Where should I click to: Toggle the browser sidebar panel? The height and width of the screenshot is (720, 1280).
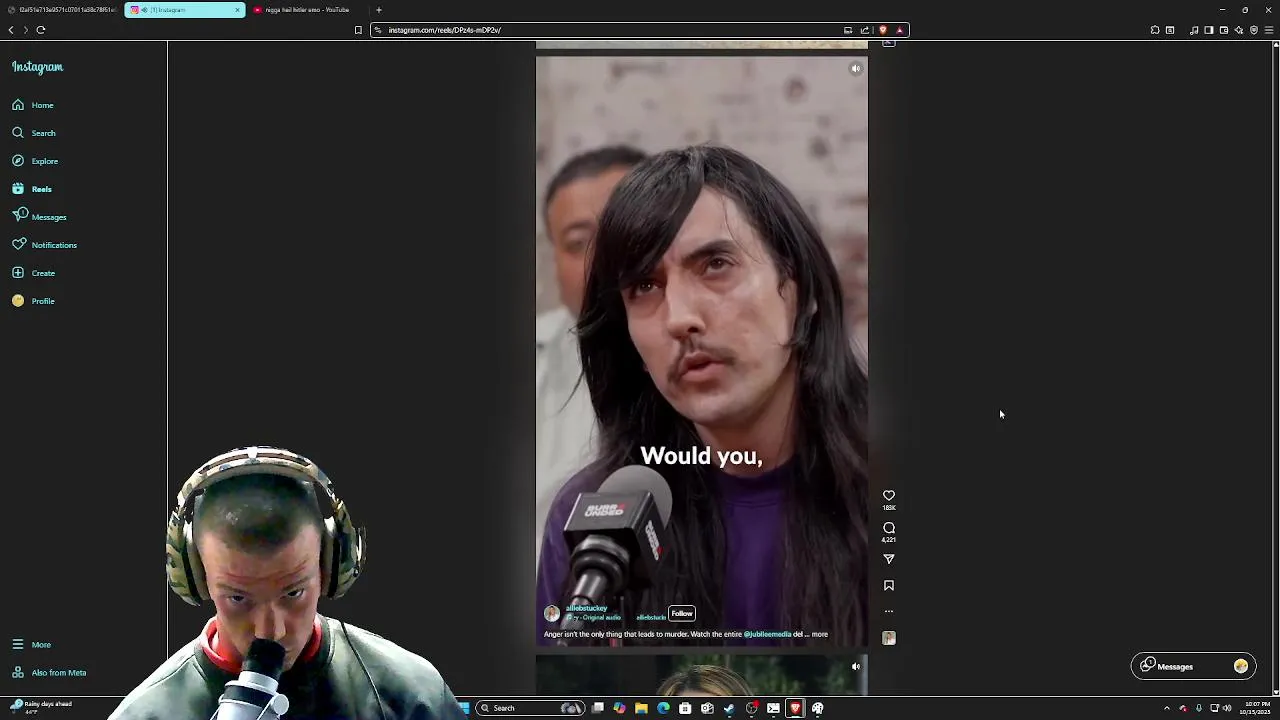pyautogui.click(x=1209, y=30)
